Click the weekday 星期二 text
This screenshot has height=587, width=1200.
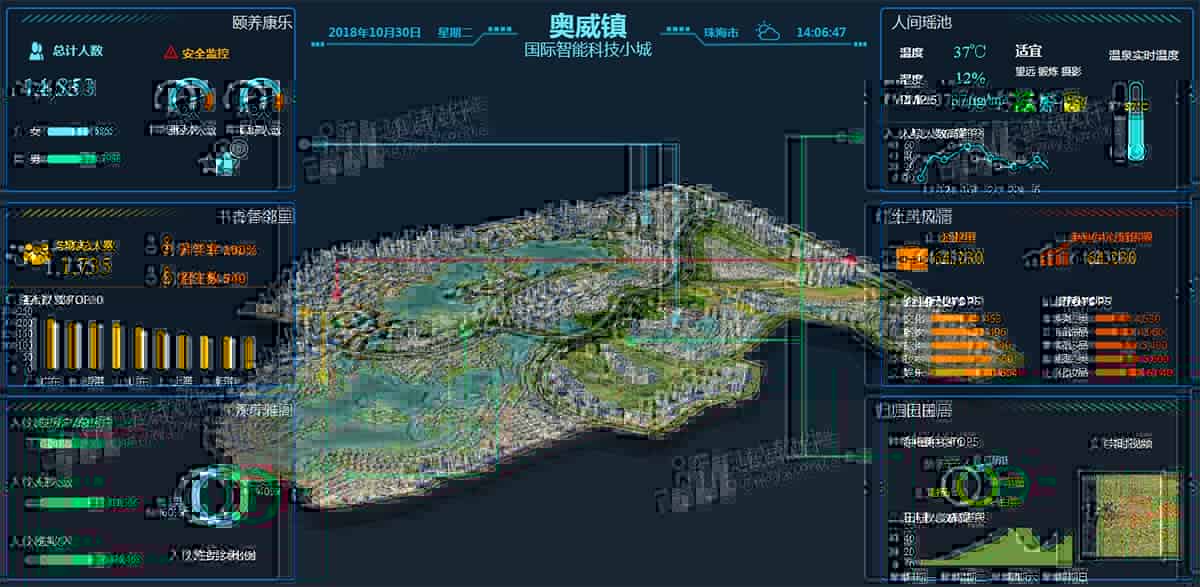point(455,32)
